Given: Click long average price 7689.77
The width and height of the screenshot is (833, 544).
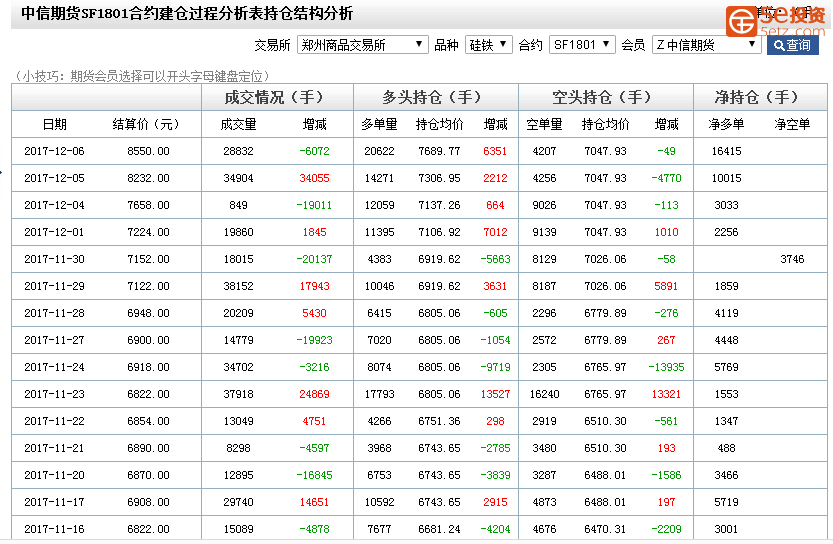Looking at the screenshot, I should click(x=439, y=151).
